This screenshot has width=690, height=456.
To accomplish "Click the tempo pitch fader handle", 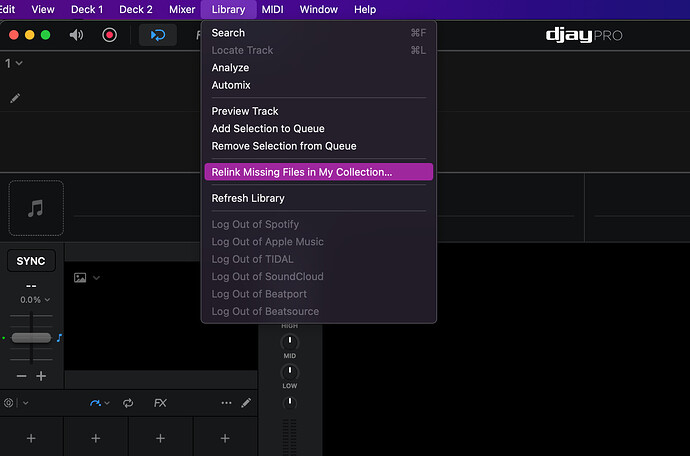I will coord(31,338).
